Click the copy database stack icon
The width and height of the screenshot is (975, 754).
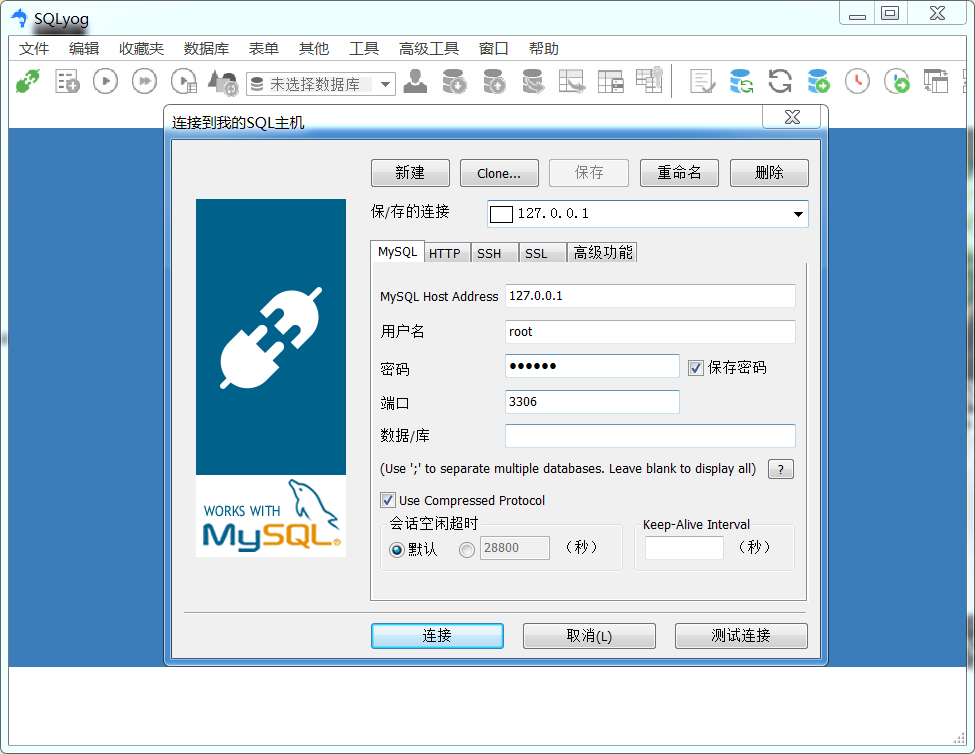pyautogui.click(x=533, y=81)
